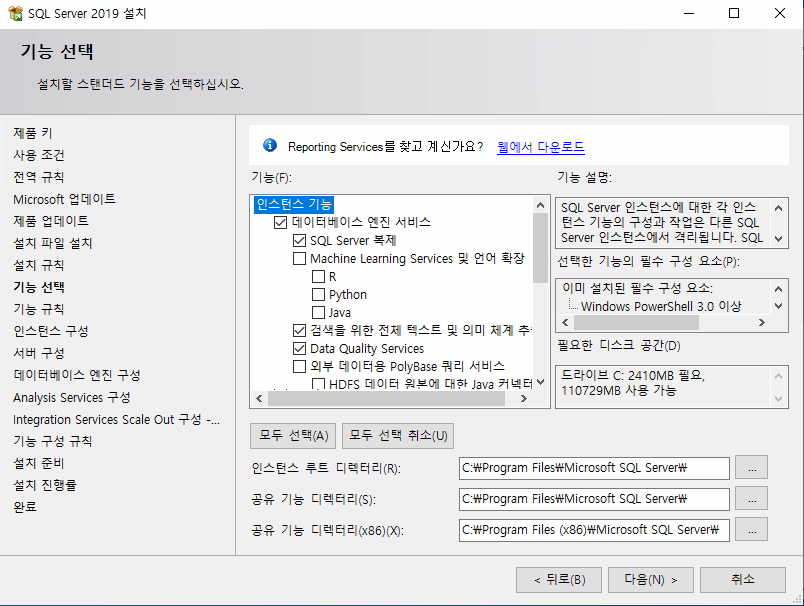804x606 pixels.
Task: Enable Machine Learning Services 및 언어 확장 checkbox
Action: click(x=299, y=258)
